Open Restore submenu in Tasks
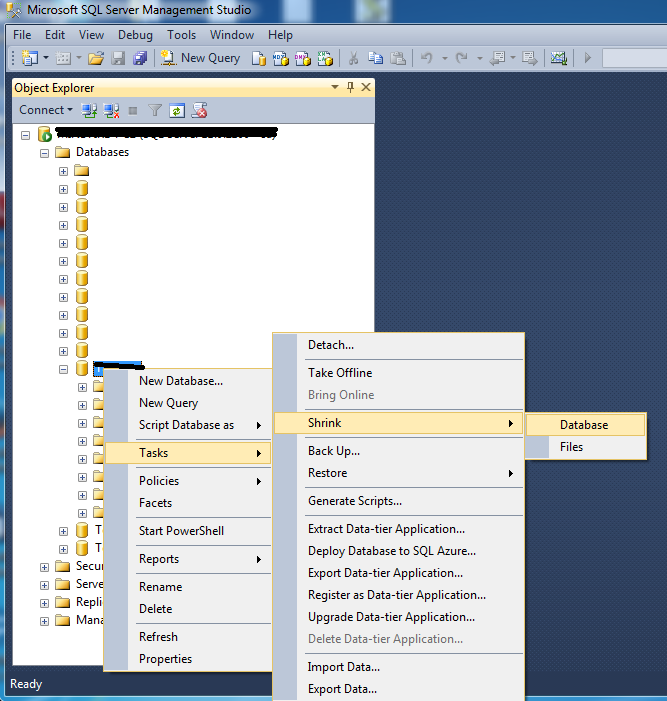This screenshot has width=667, height=701. (x=398, y=473)
